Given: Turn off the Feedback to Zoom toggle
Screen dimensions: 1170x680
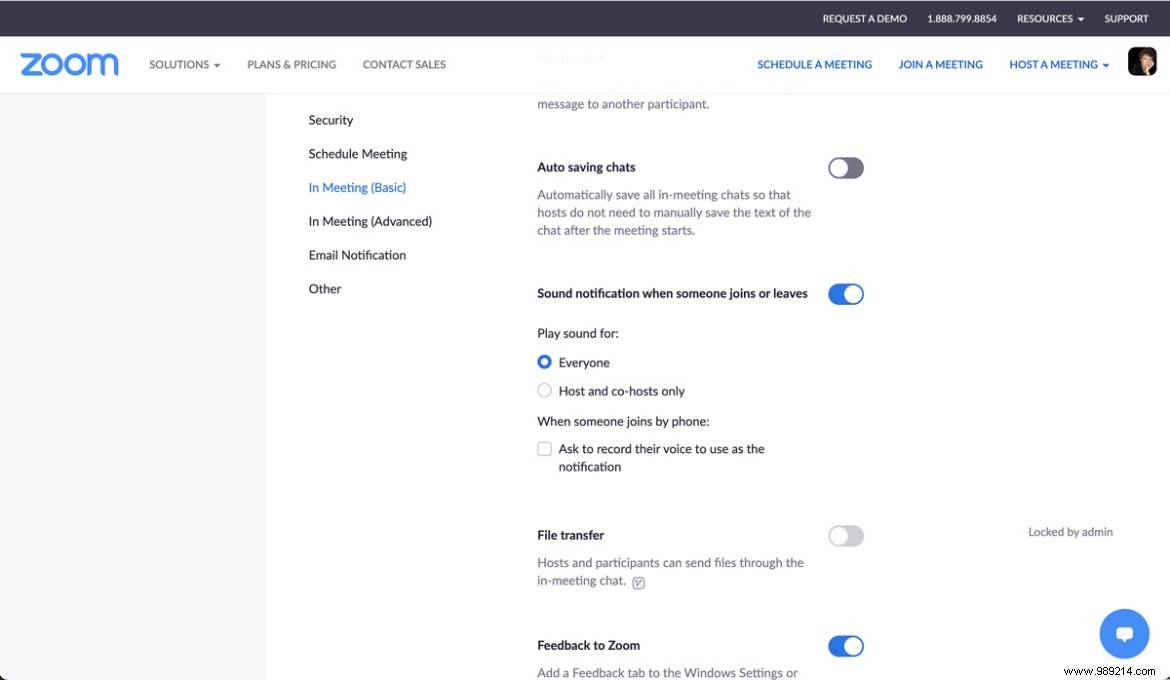Looking at the screenshot, I should point(845,646).
